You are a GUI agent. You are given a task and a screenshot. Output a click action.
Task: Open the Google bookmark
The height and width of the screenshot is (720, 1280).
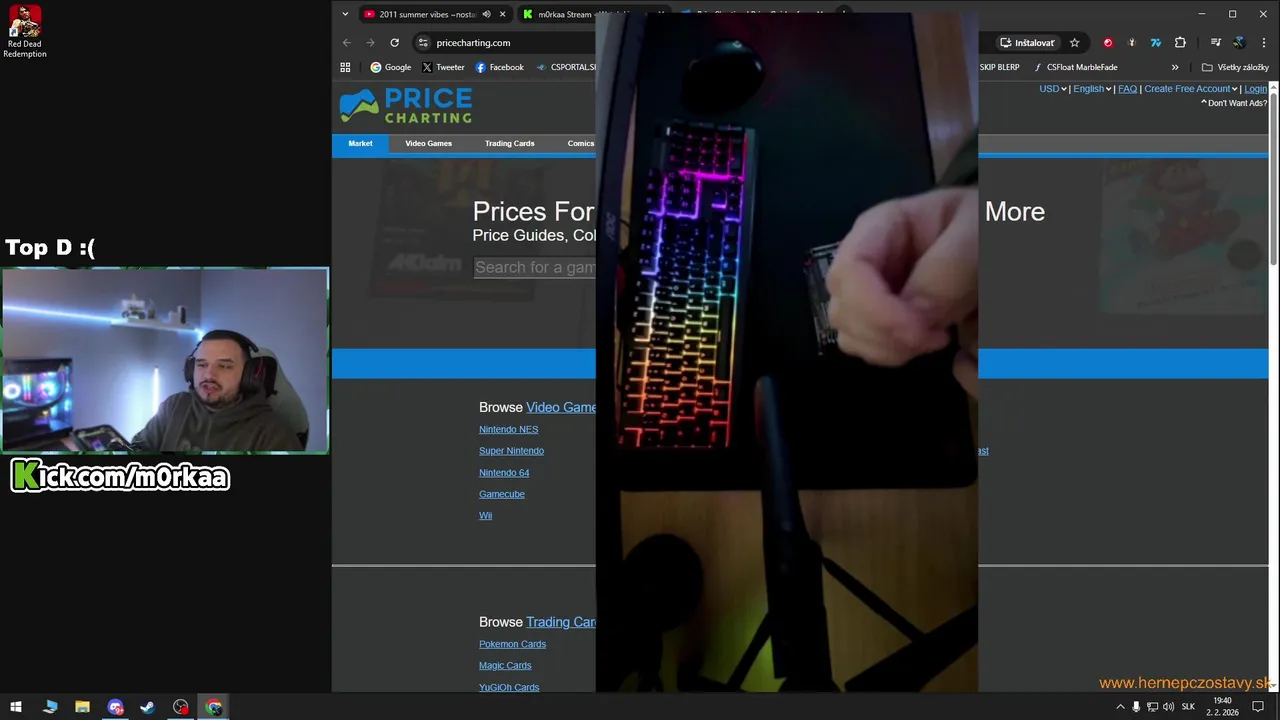[391, 67]
